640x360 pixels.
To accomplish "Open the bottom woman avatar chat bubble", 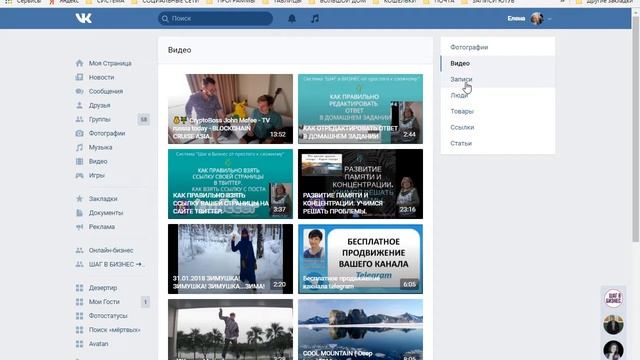I will coord(613,350).
